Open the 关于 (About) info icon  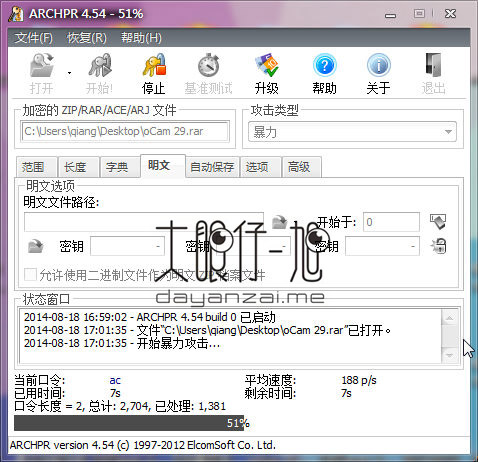(x=379, y=65)
